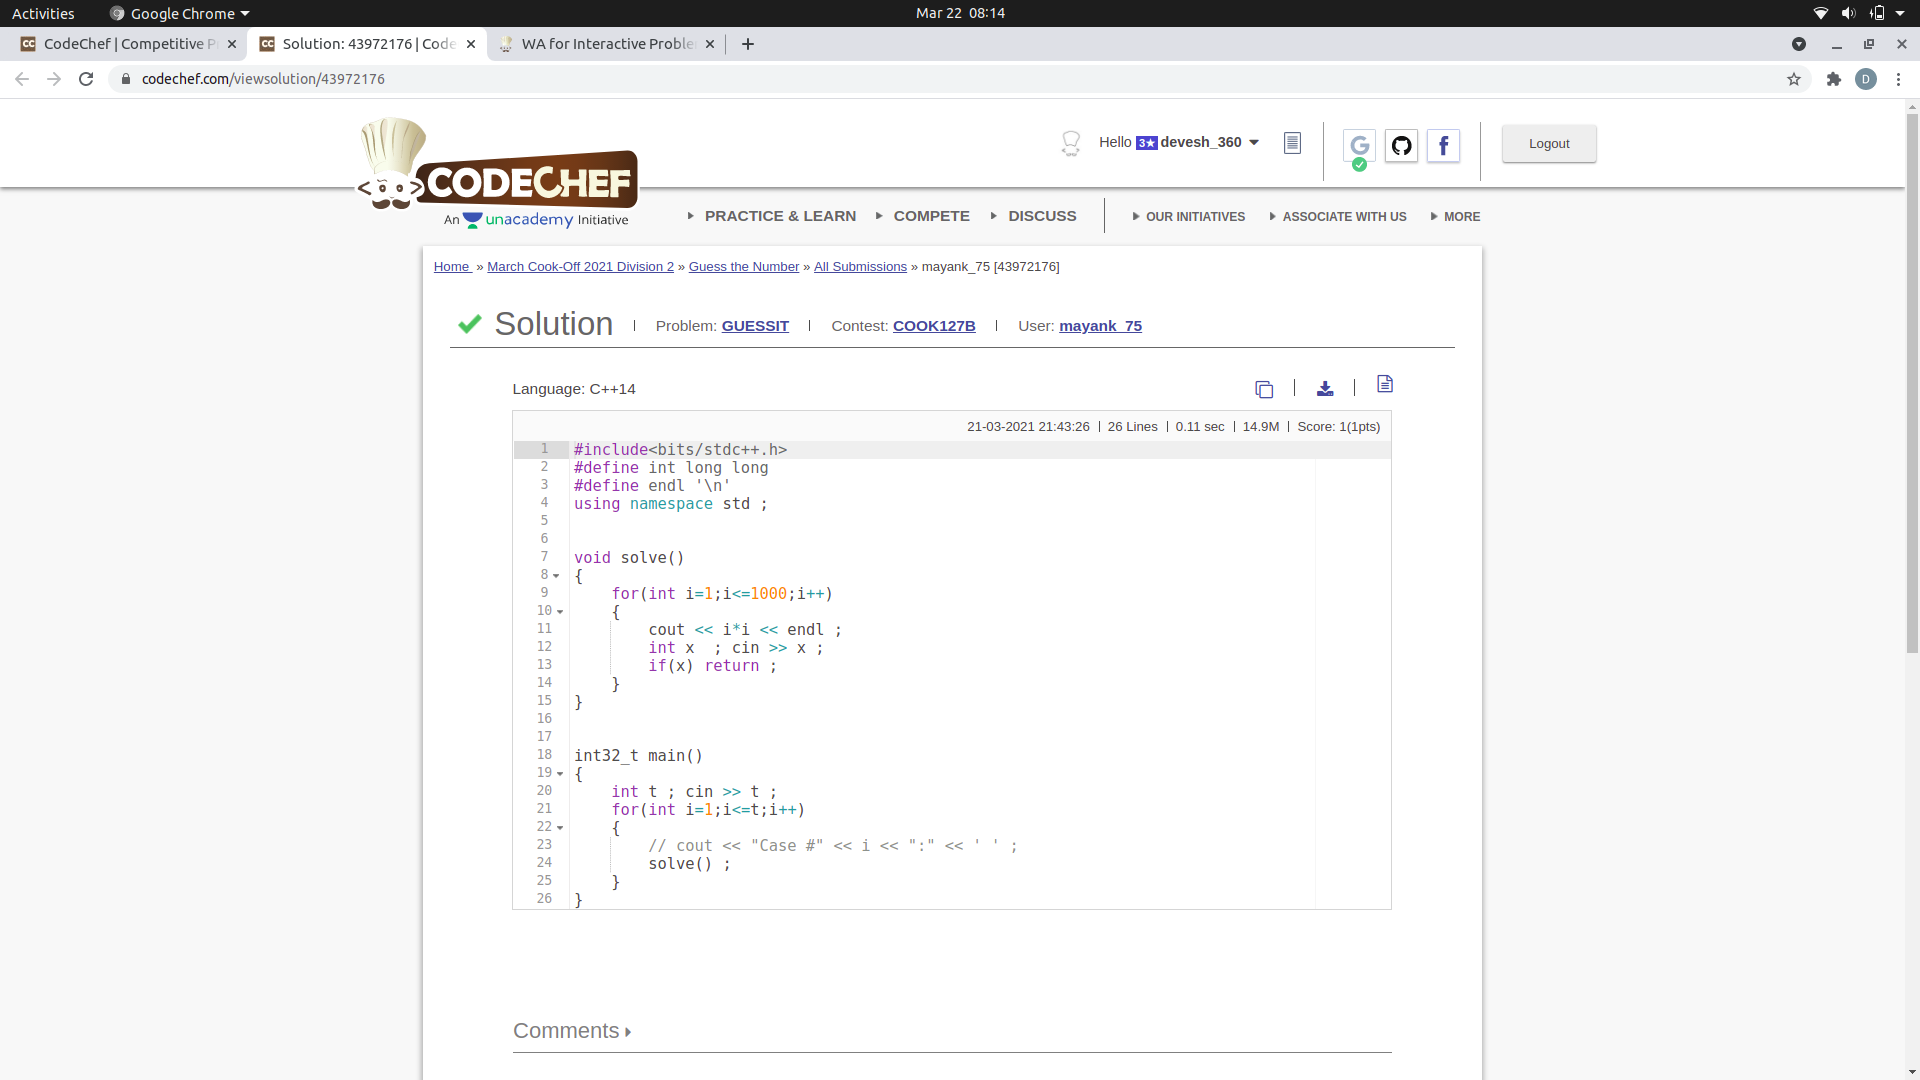The image size is (1920, 1080).
Task: Open plain text view of the solution
Action: [x=1384, y=383]
